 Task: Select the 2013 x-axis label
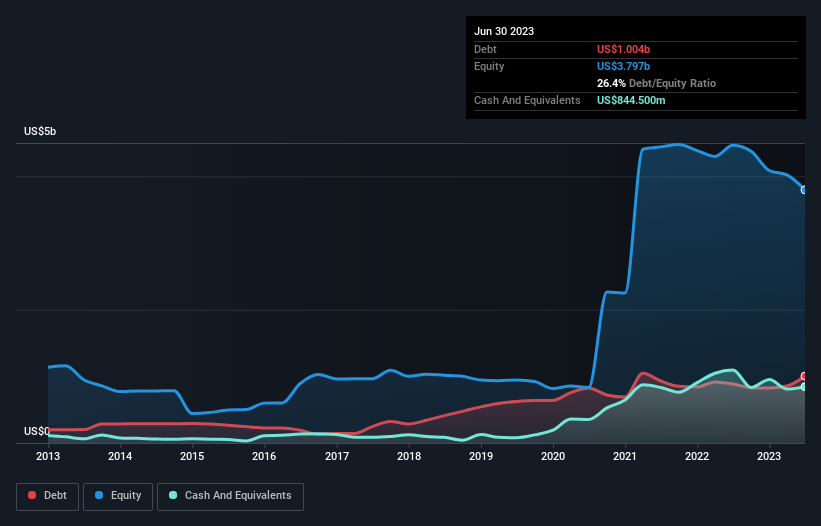[x=48, y=456]
